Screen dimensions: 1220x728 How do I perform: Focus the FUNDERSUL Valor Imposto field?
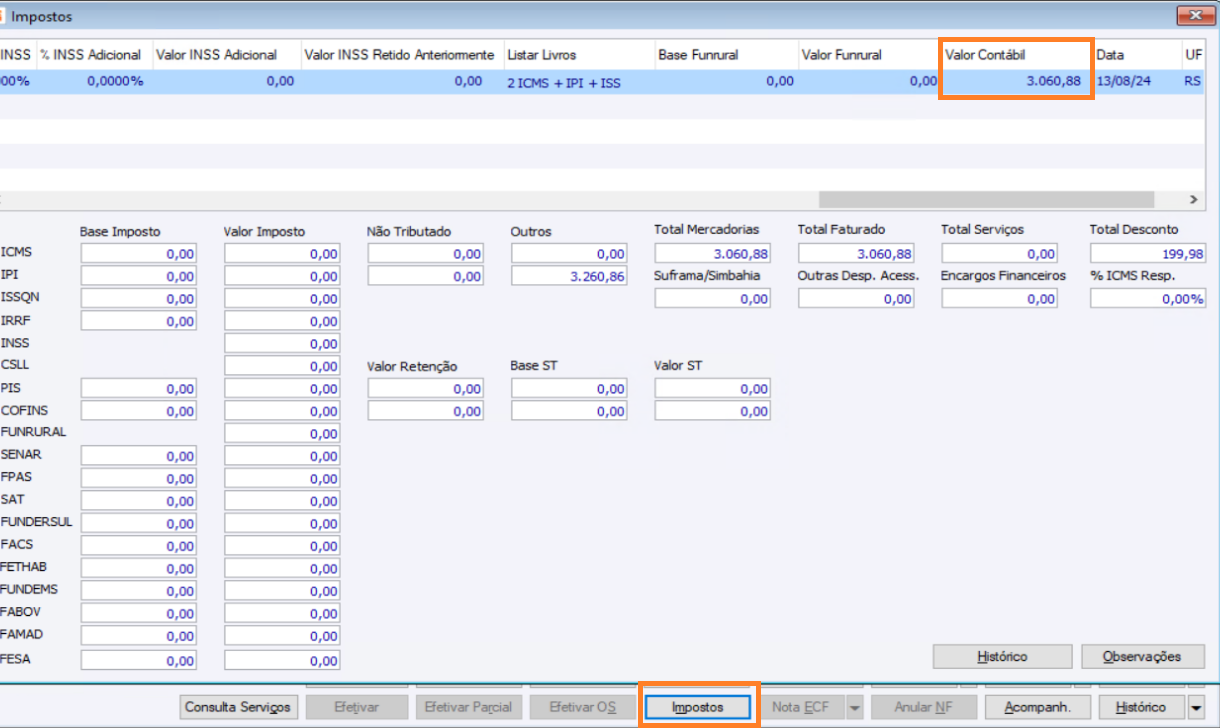tap(282, 524)
